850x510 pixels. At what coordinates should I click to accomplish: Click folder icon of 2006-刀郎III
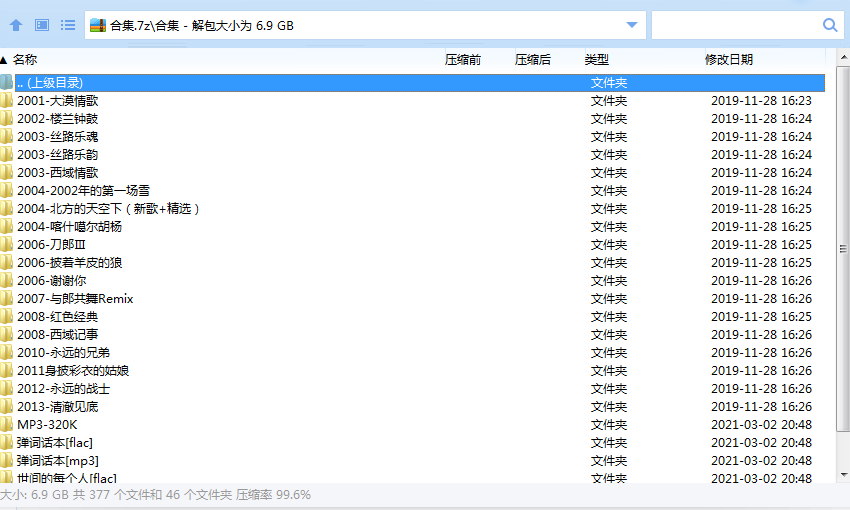tap(6, 244)
